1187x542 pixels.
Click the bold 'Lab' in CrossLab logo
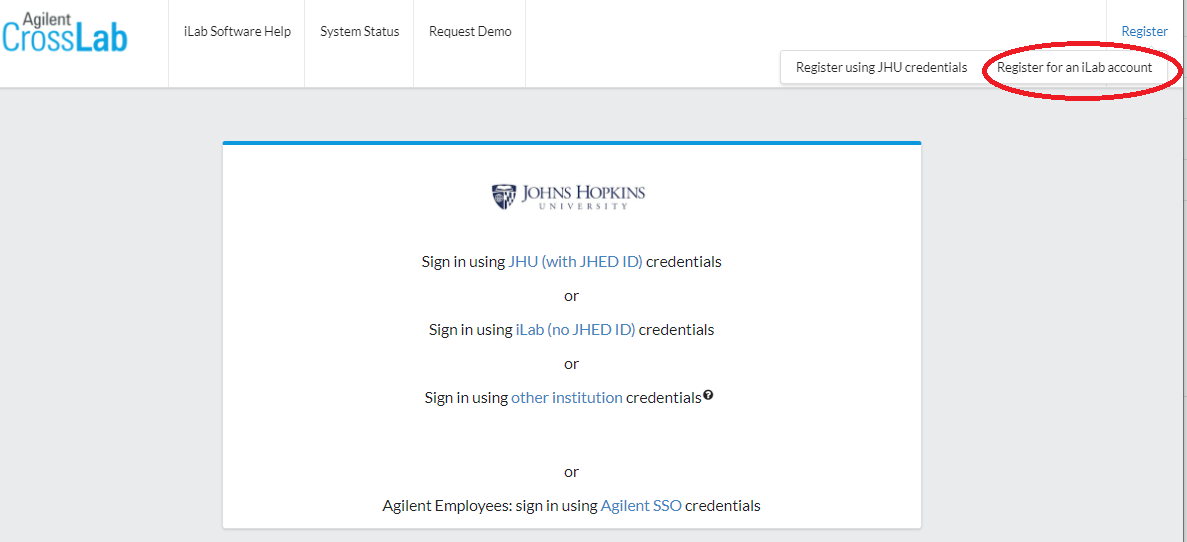[x=101, y=38]
